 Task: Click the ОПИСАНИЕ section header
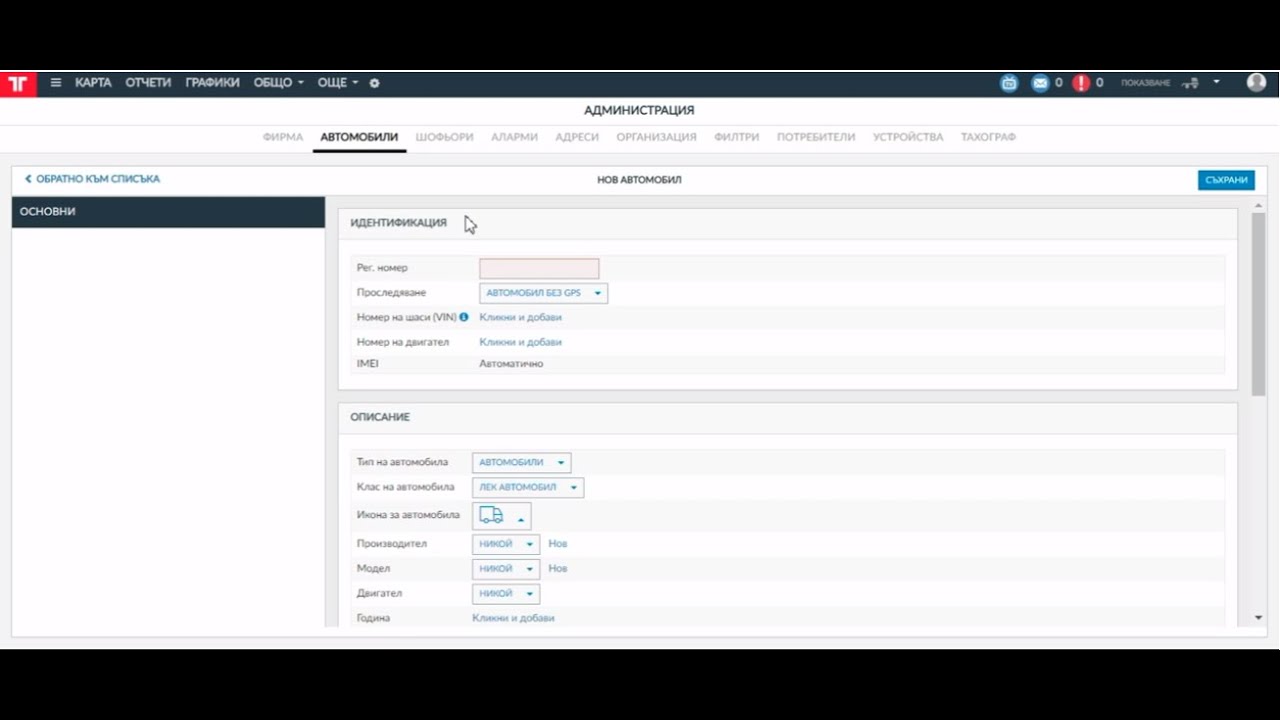point(380,417)
